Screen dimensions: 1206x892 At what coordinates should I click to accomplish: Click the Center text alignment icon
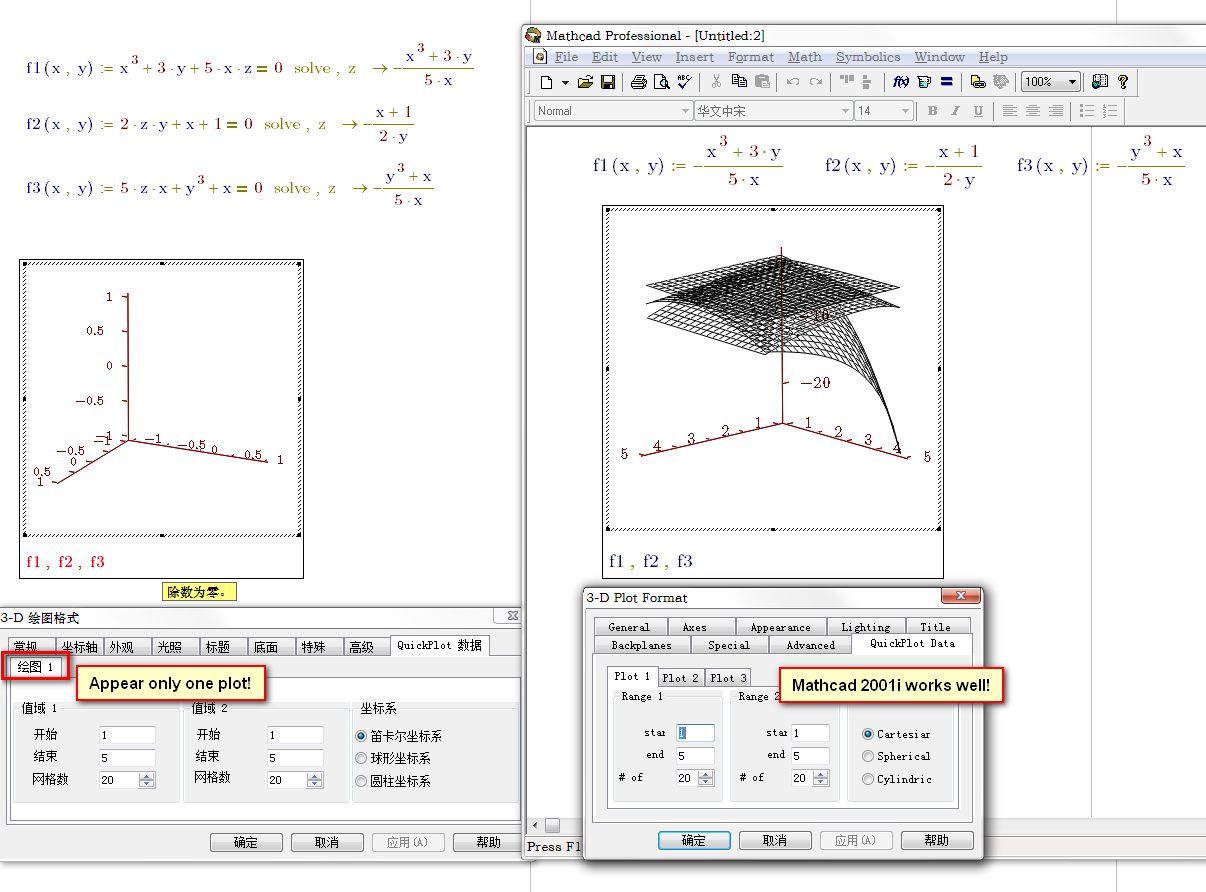coord(1032,111)
